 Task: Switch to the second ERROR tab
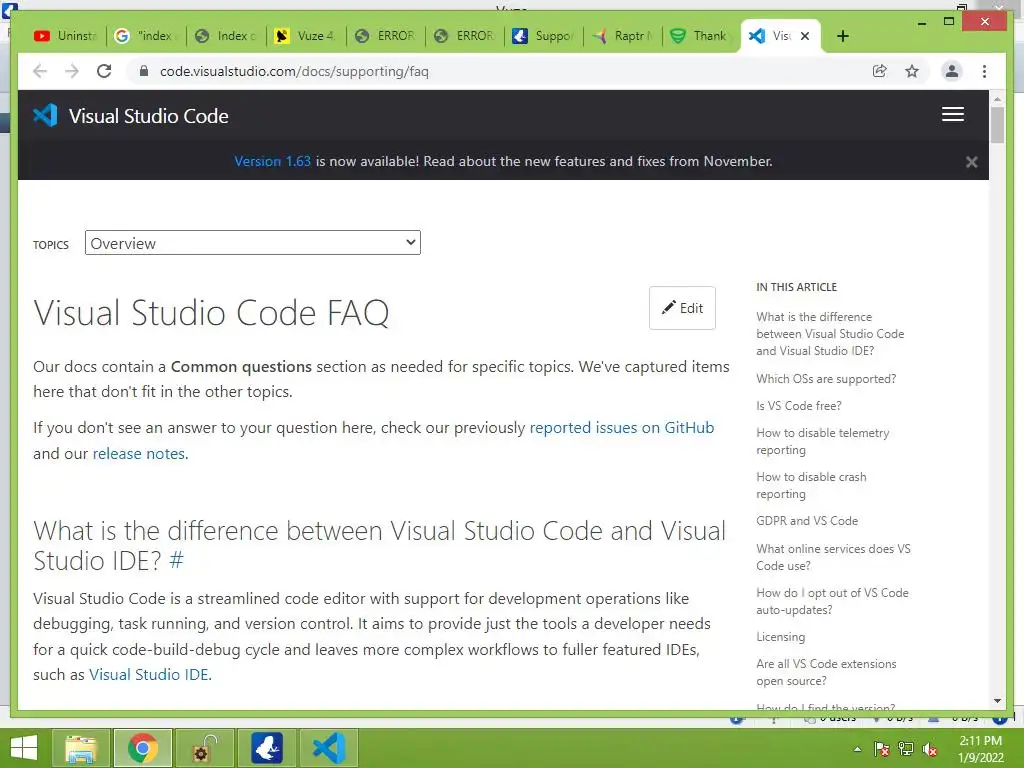coord(464,36)
